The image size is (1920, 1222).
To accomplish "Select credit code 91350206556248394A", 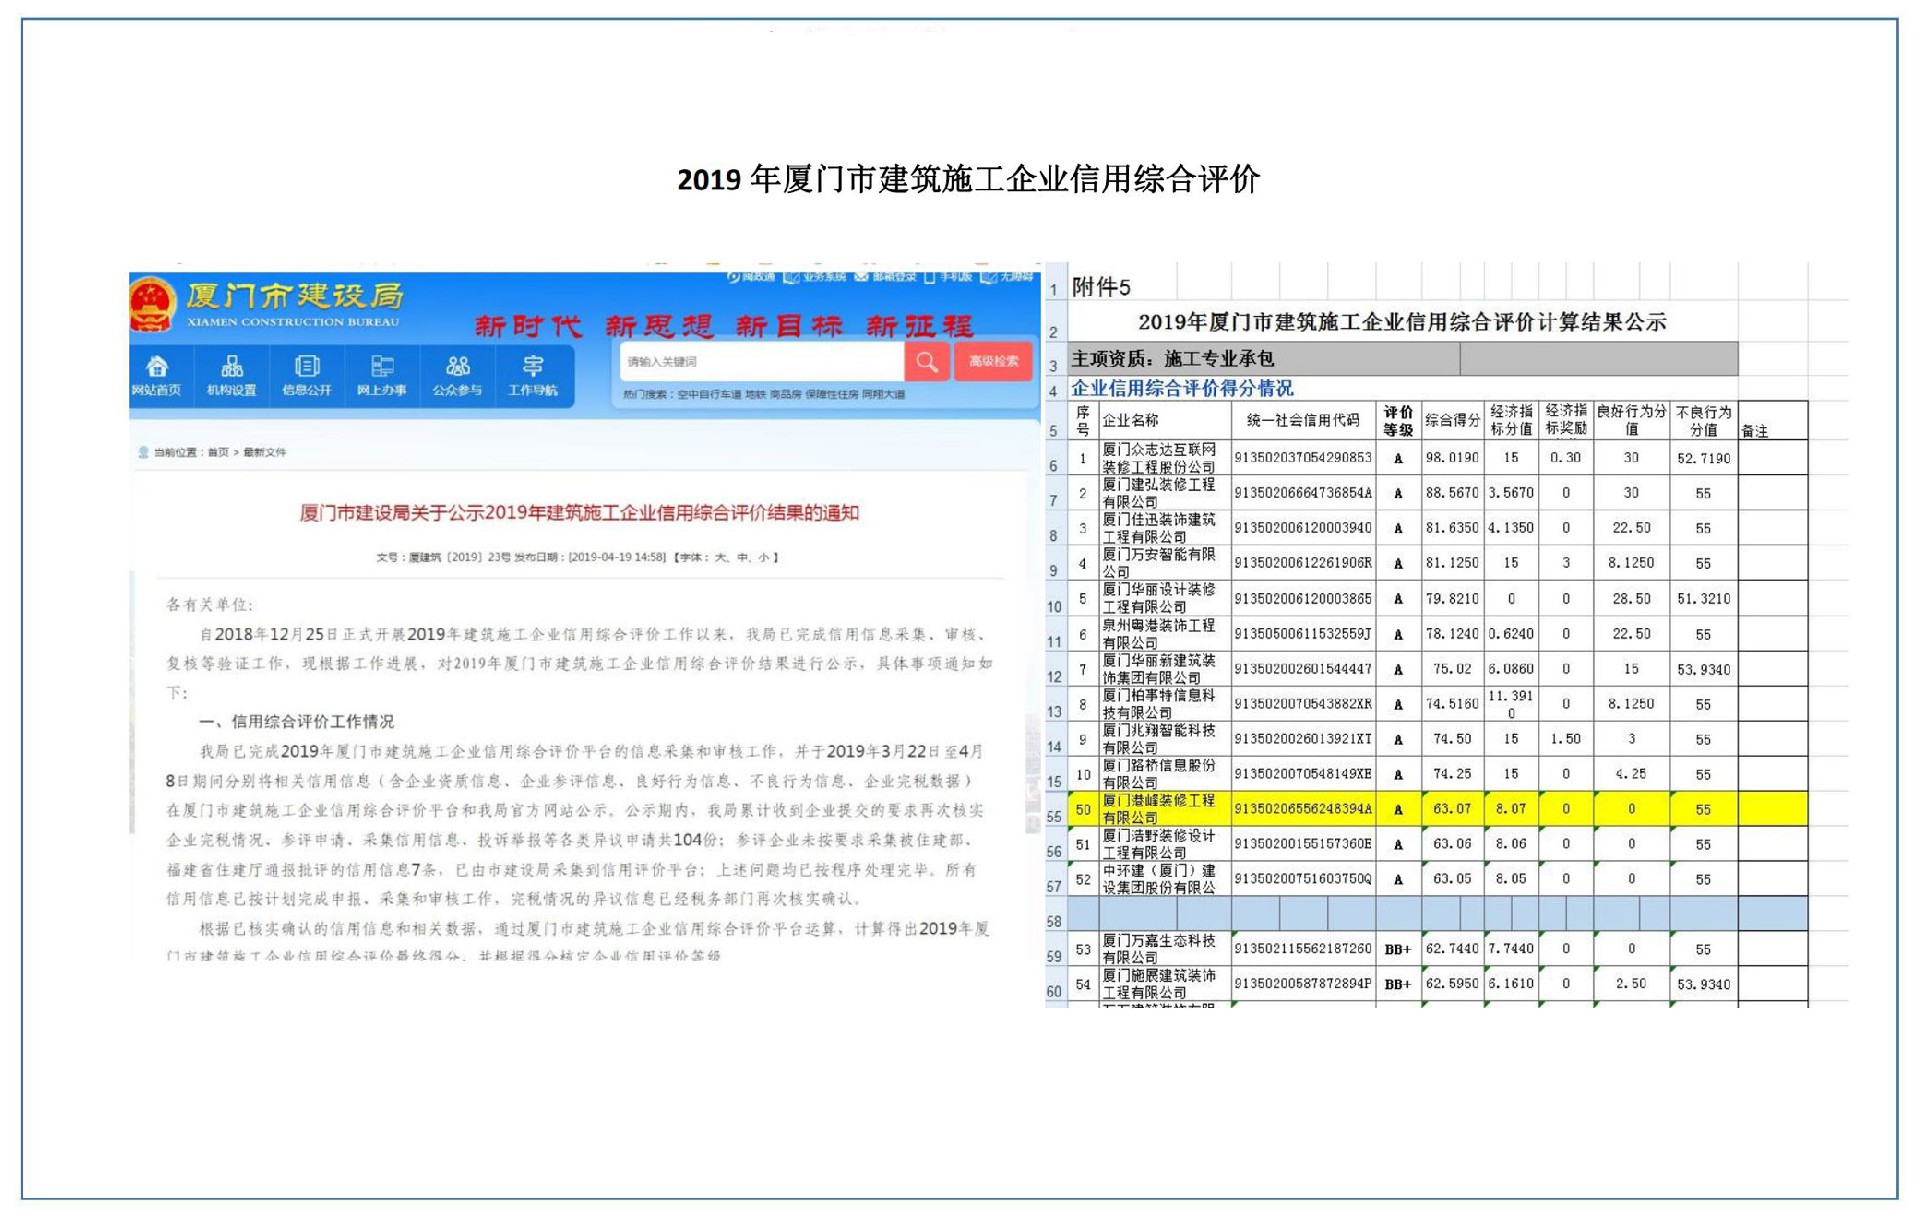I will point(1303,809).
